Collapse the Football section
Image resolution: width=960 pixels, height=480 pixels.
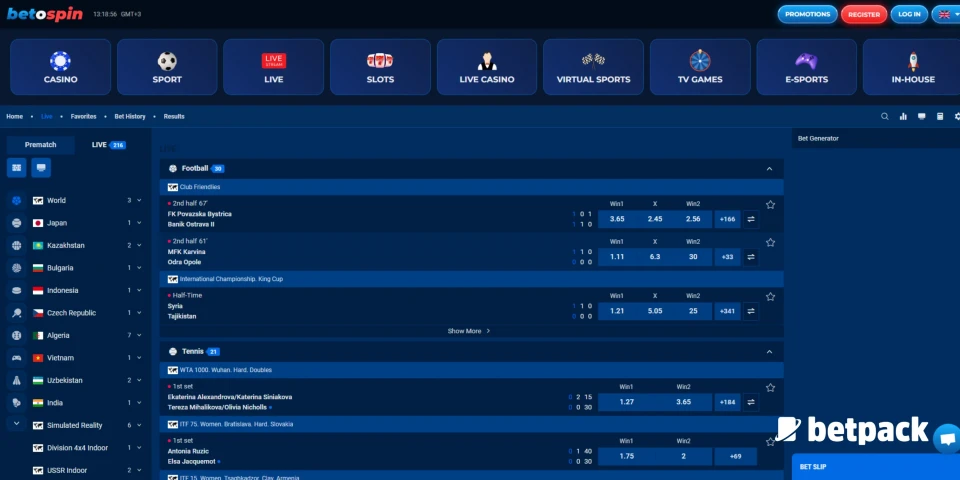(770, 169)
